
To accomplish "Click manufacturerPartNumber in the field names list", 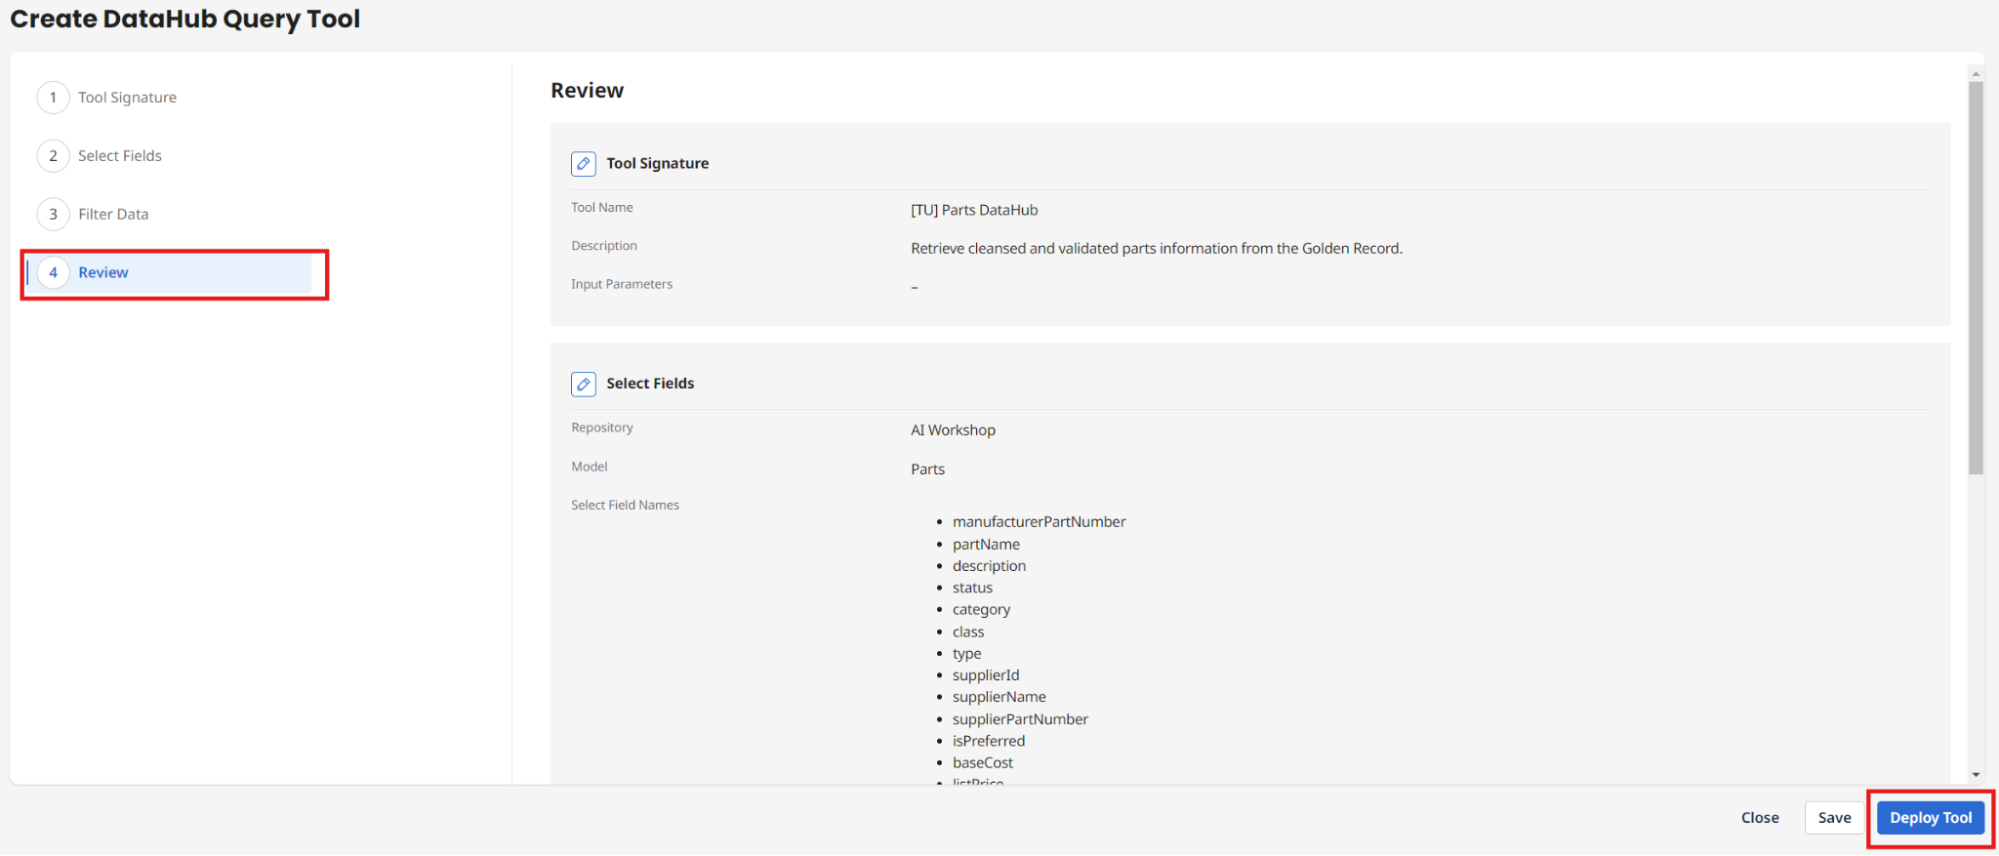I will click(1039, 522).
